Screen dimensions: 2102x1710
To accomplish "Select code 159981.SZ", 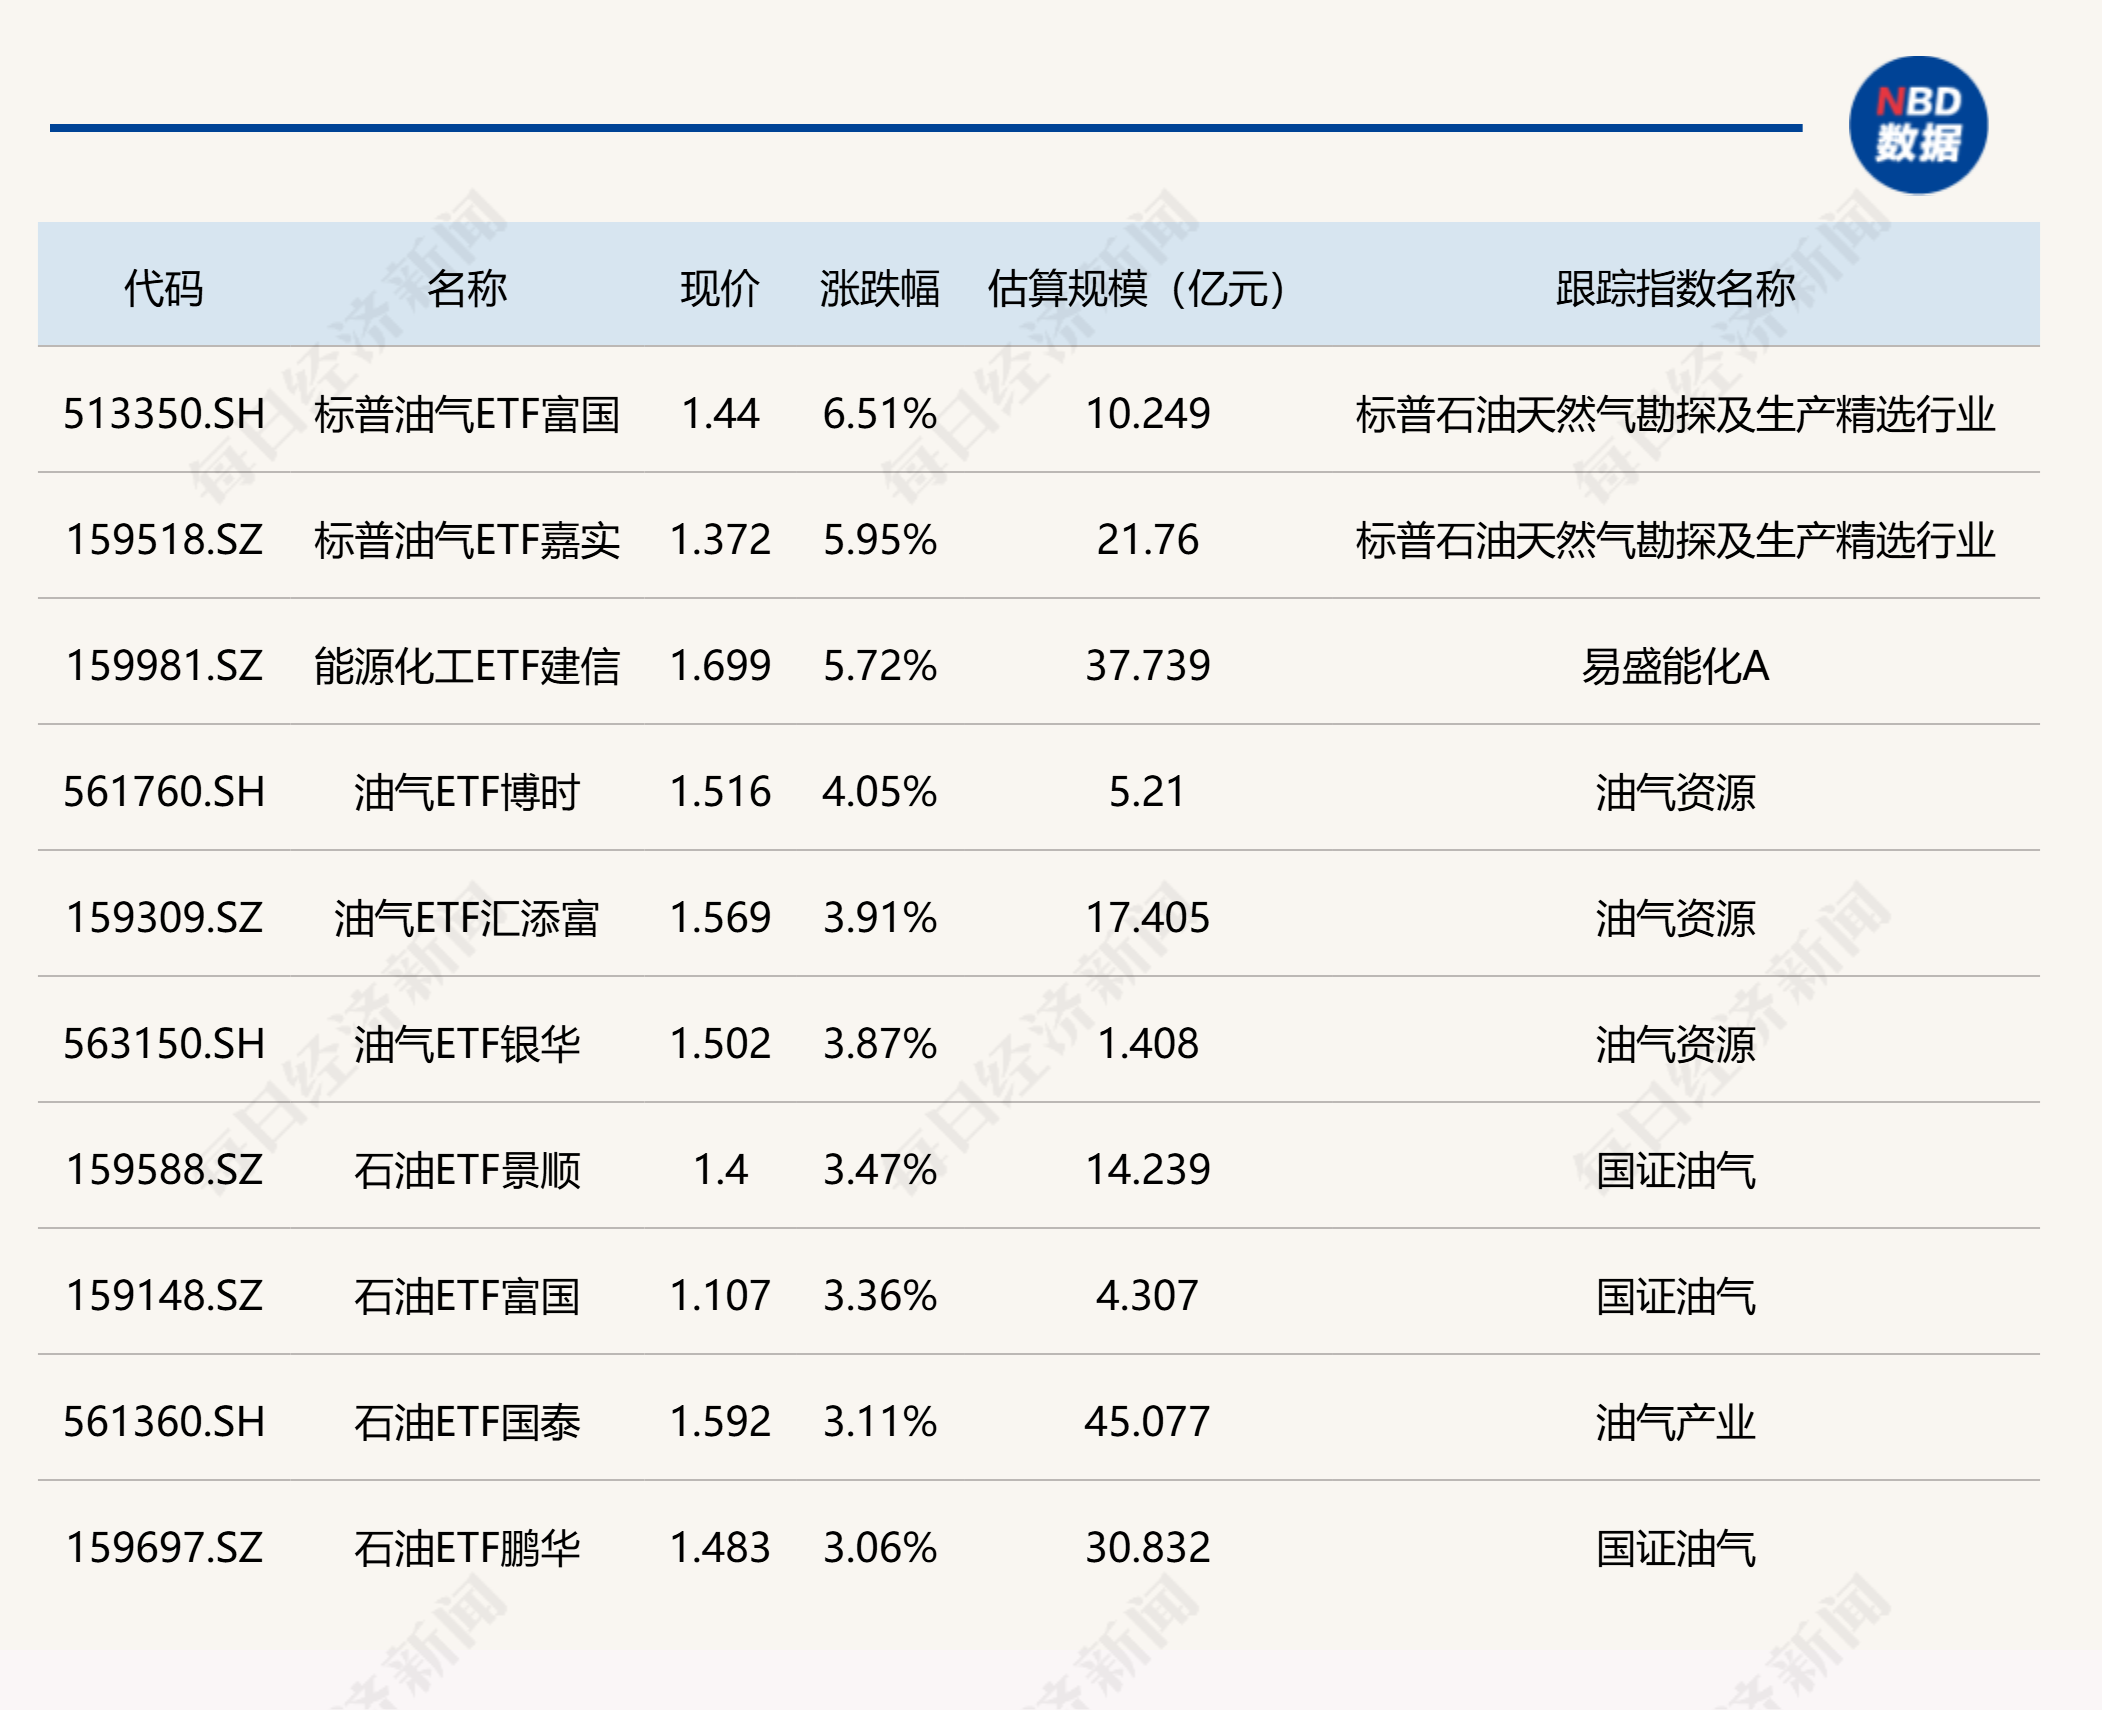I will coord(164,666).
